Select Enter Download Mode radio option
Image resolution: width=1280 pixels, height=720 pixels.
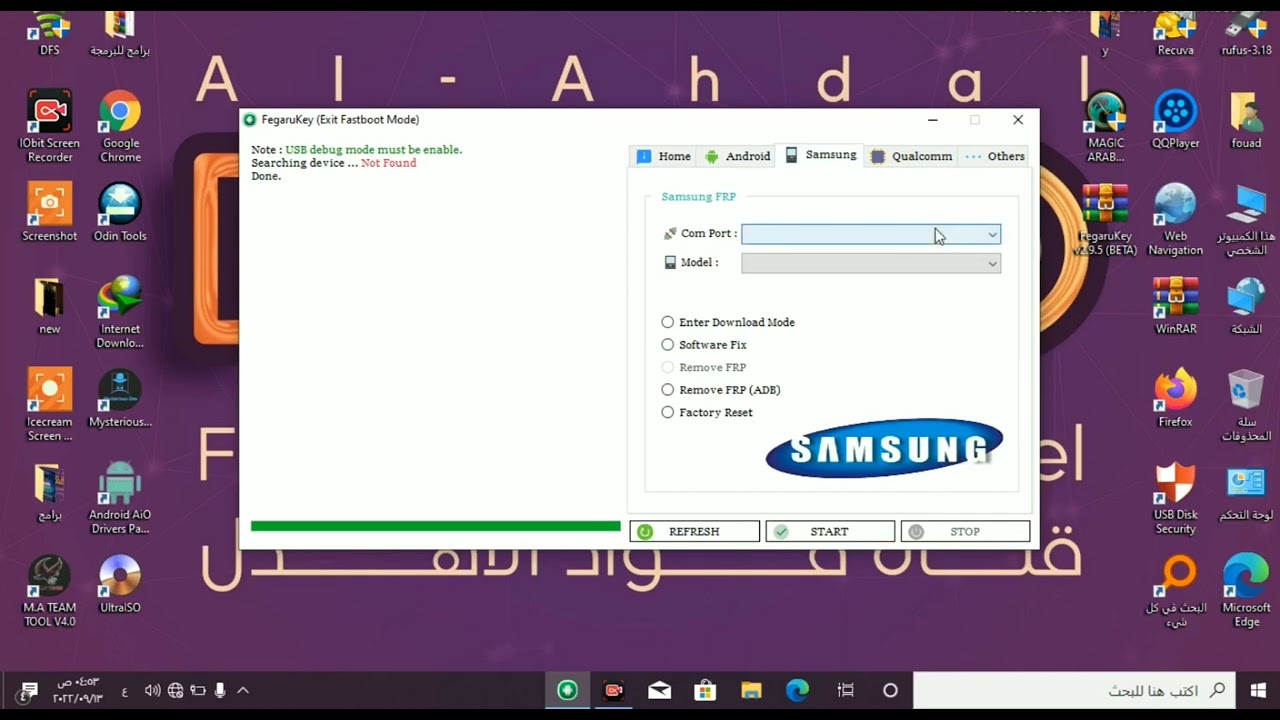pyautogui.click(x=728, y=322)
